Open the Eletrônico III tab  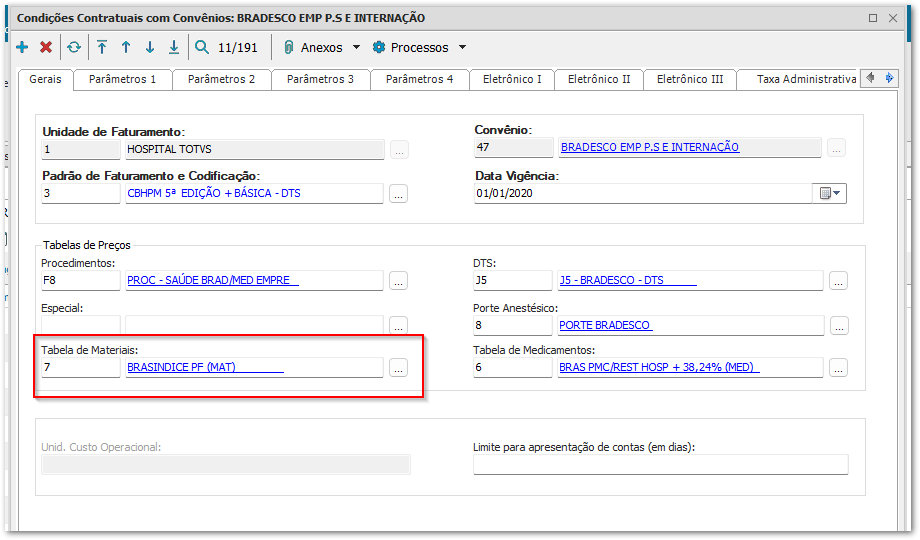point(690,79)
